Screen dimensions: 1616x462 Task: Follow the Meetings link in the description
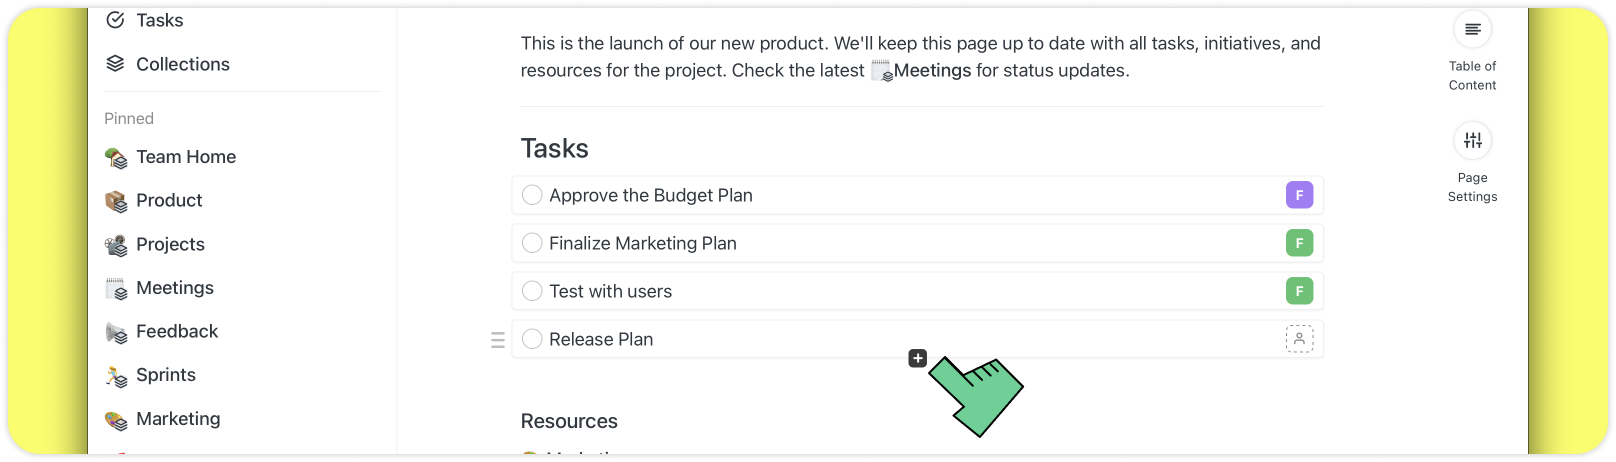coord(931,71)
